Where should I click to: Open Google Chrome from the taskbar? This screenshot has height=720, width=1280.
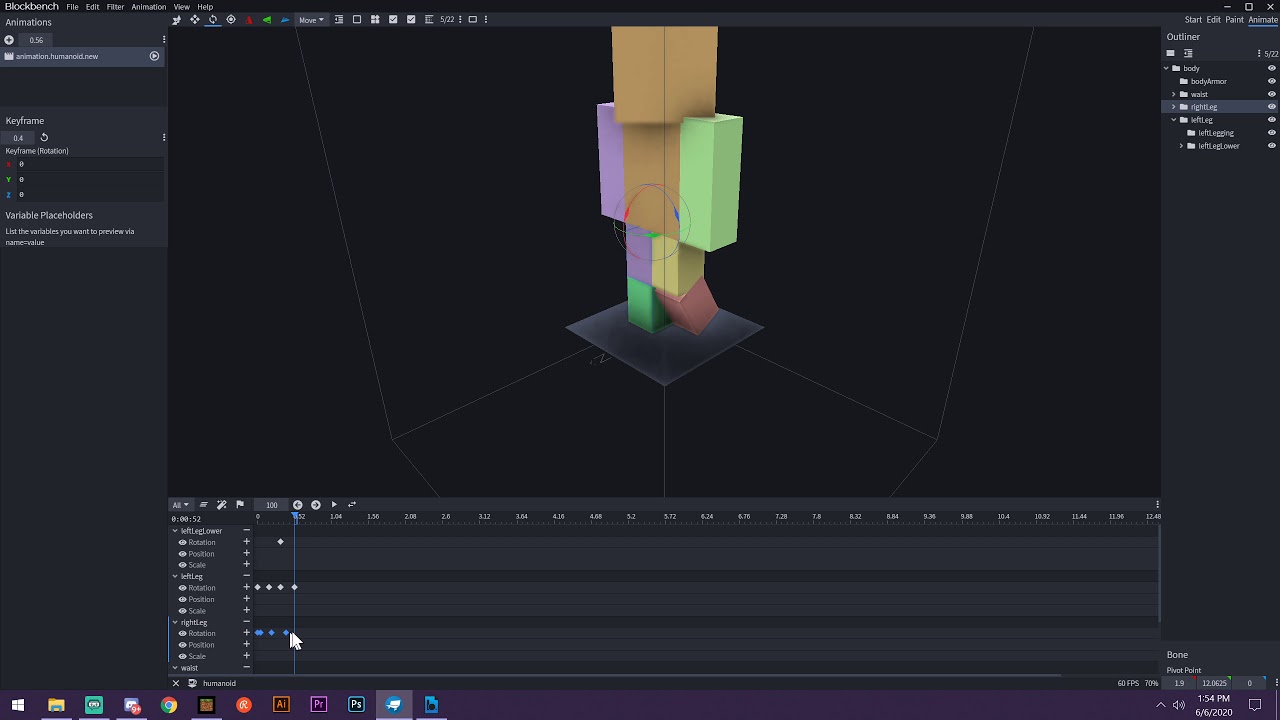click(x=169, y=705)
